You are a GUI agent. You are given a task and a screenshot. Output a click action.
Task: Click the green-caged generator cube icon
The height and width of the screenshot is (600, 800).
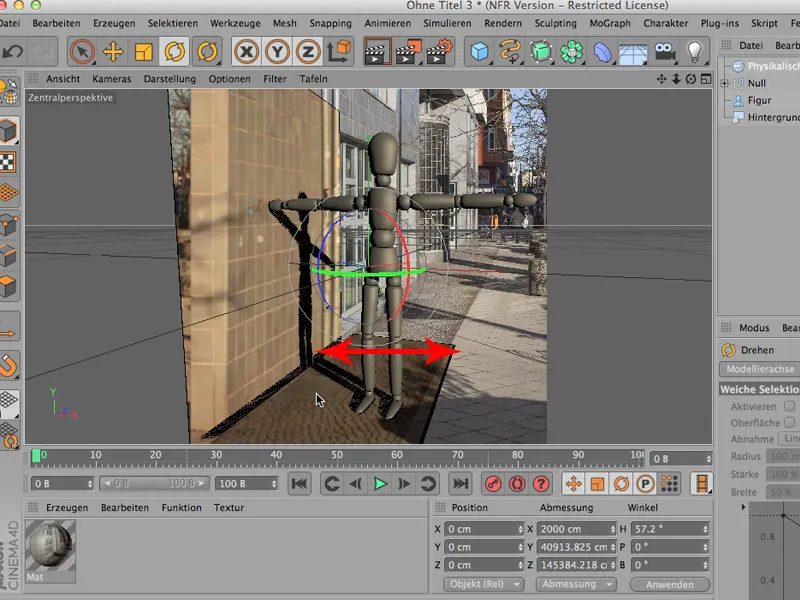(541, 52)
